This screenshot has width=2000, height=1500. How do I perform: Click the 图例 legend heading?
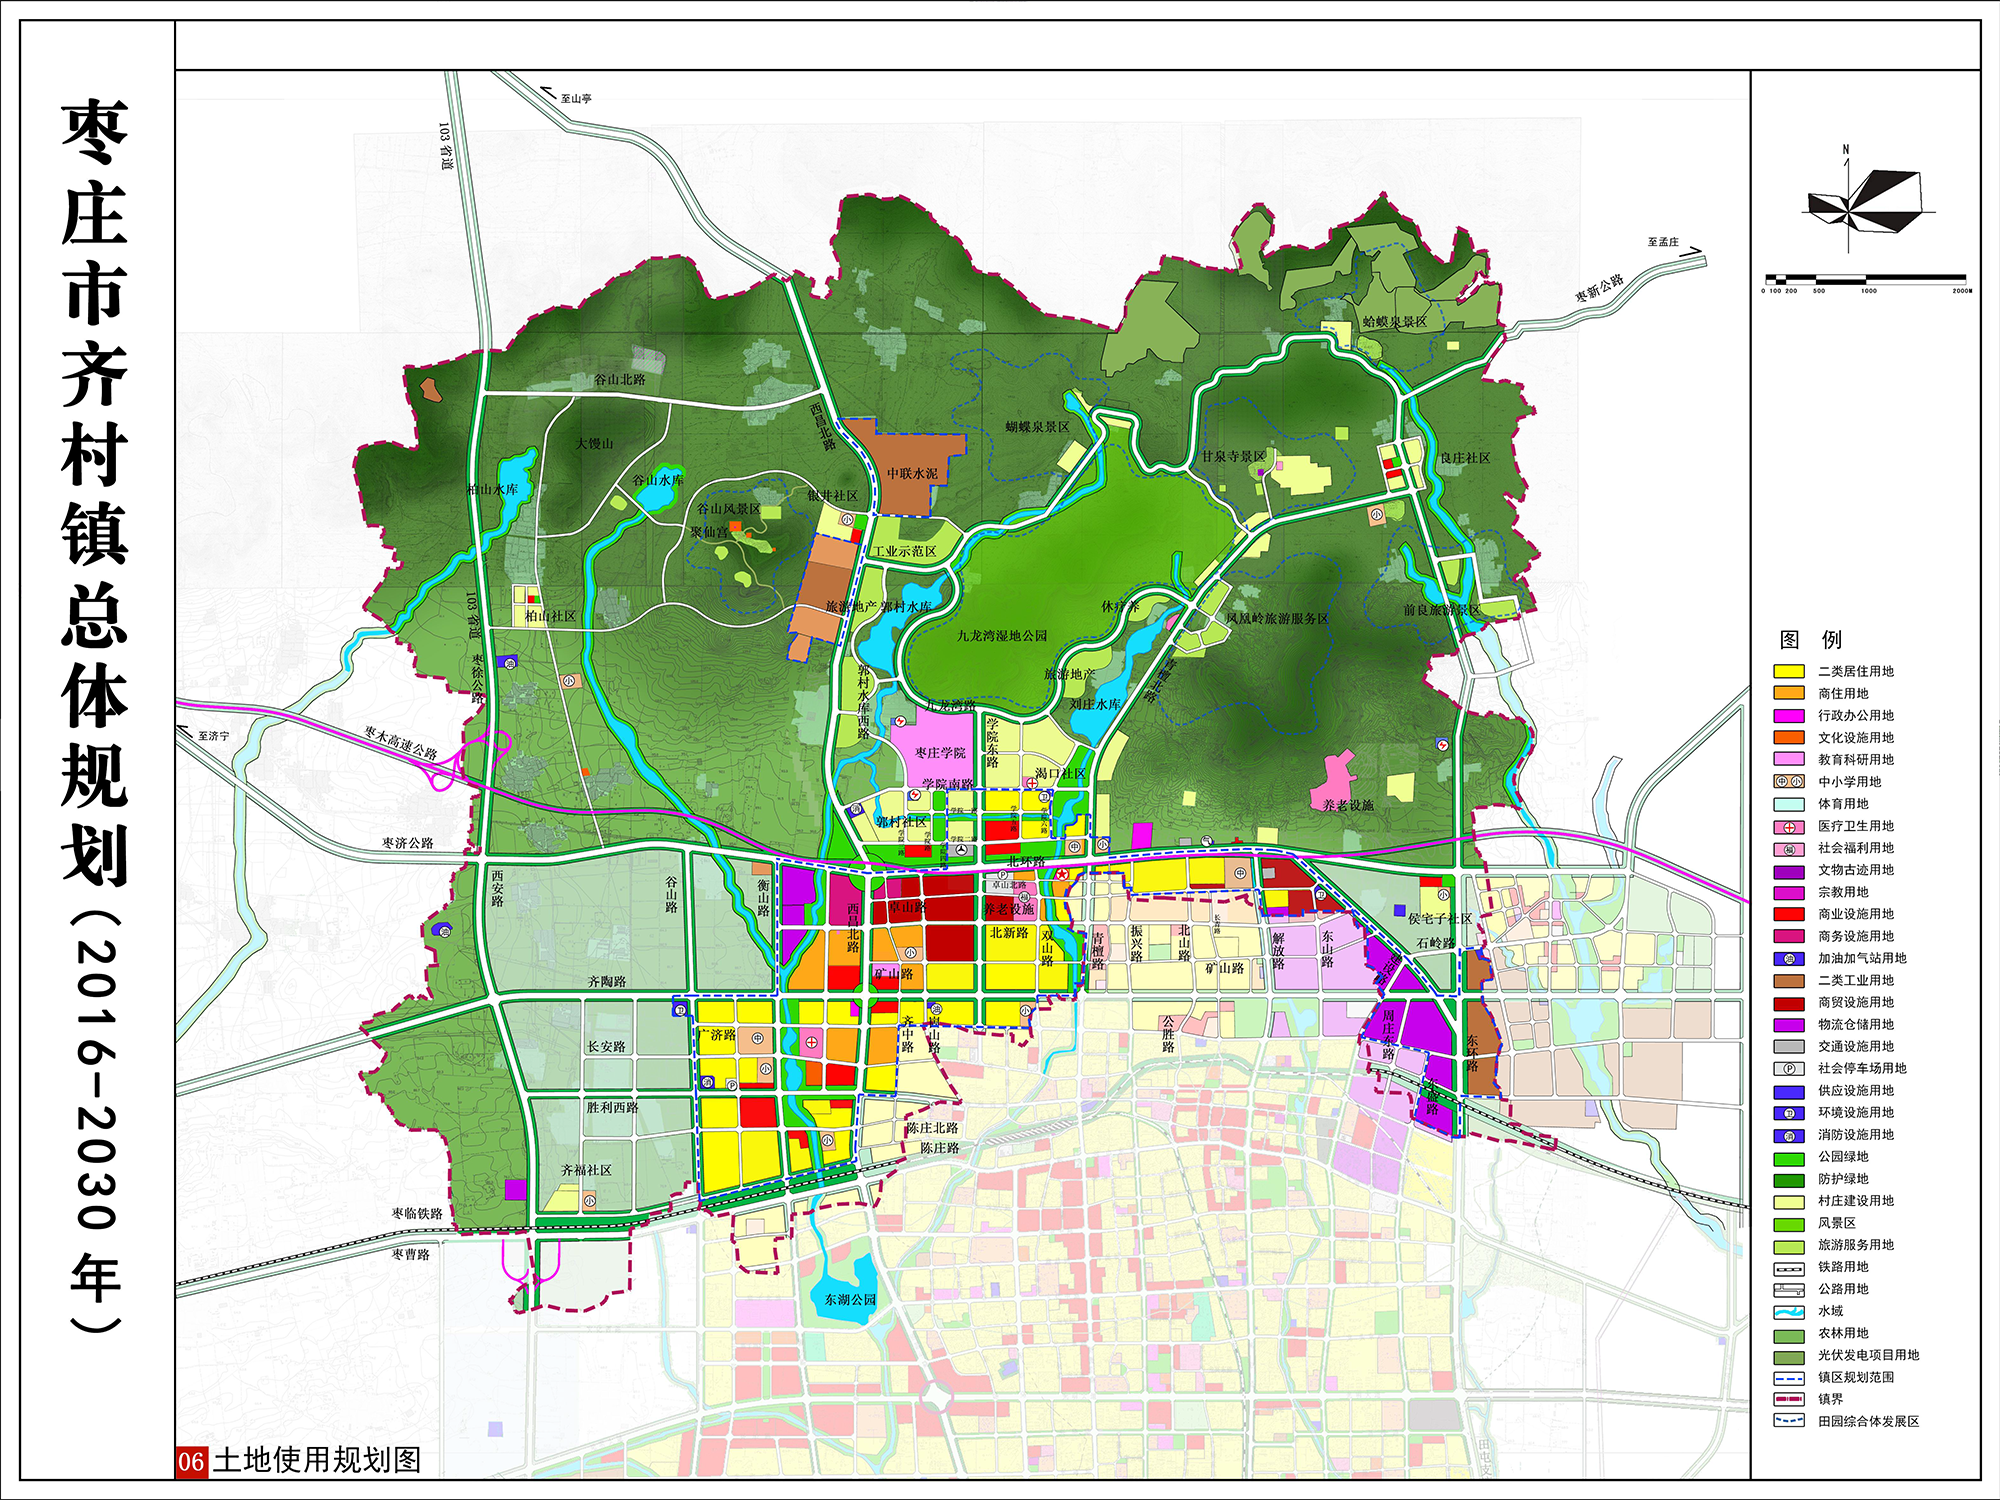point(1811,639)
